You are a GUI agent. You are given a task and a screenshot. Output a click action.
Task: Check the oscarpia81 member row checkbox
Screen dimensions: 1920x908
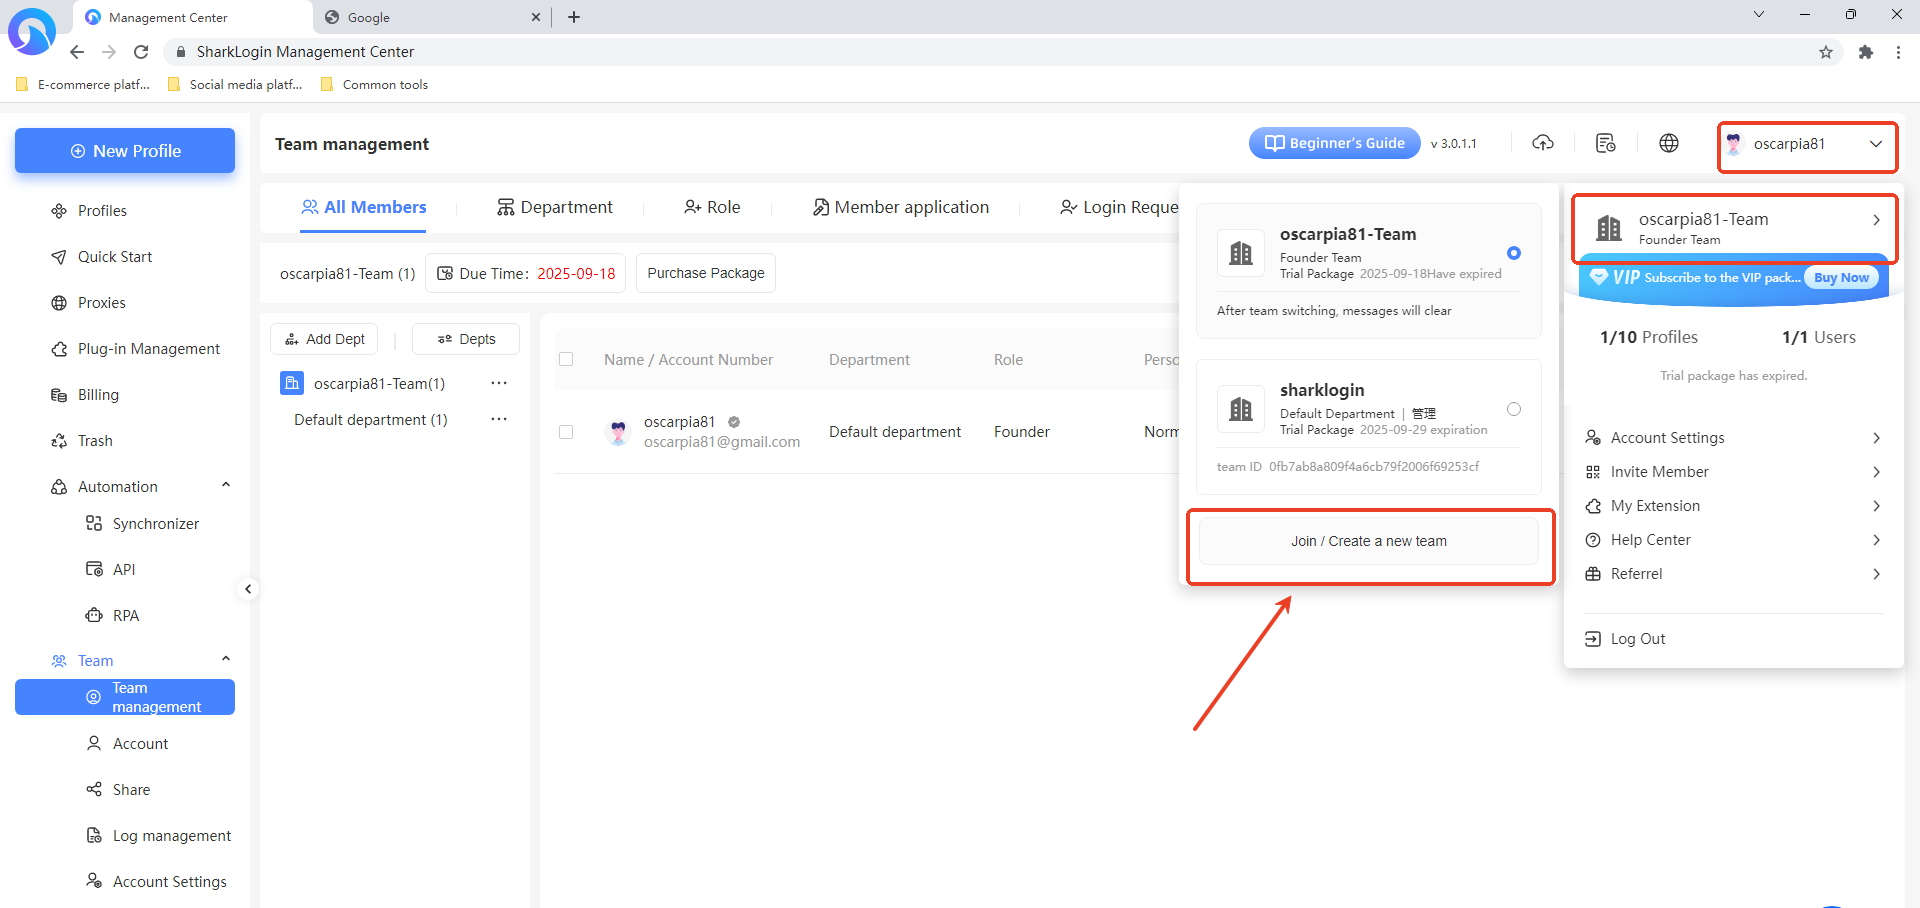(566, 432)
